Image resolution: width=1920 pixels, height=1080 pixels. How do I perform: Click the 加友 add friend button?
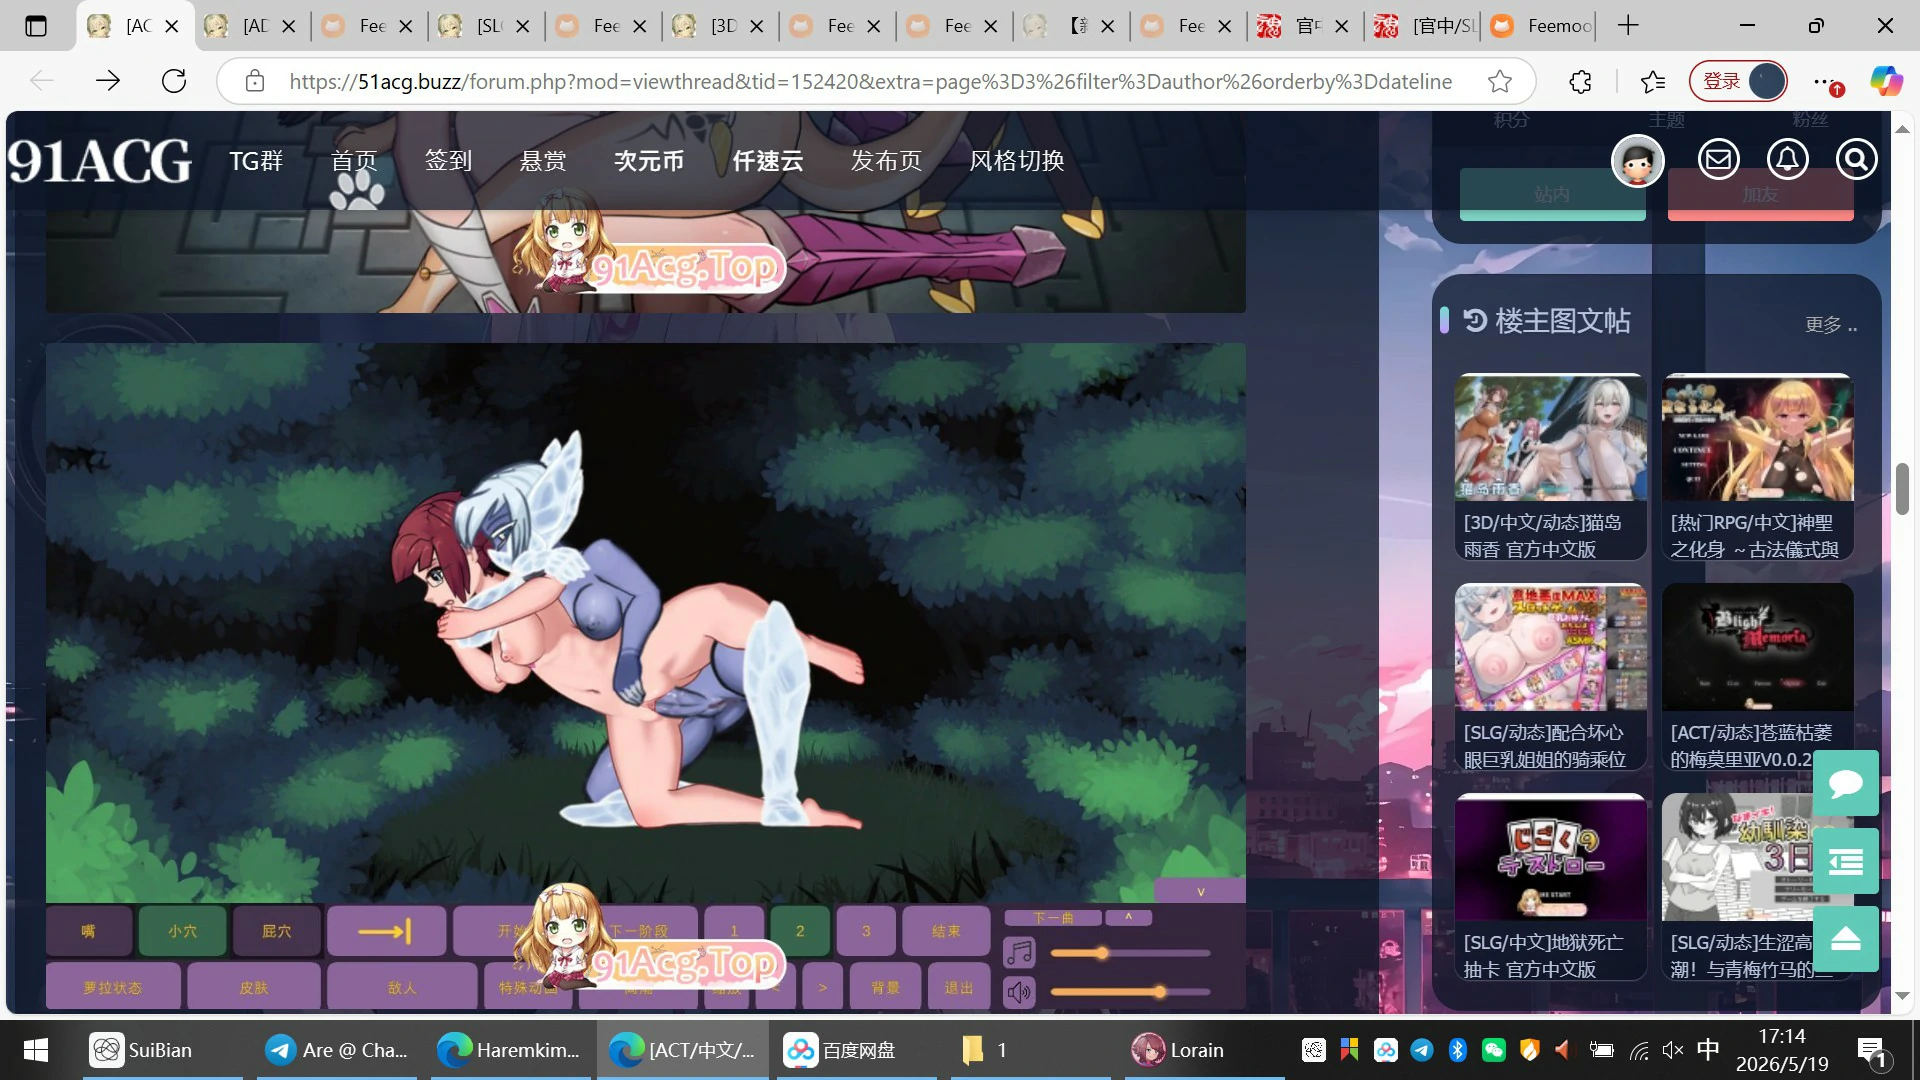click(1760, 194)
